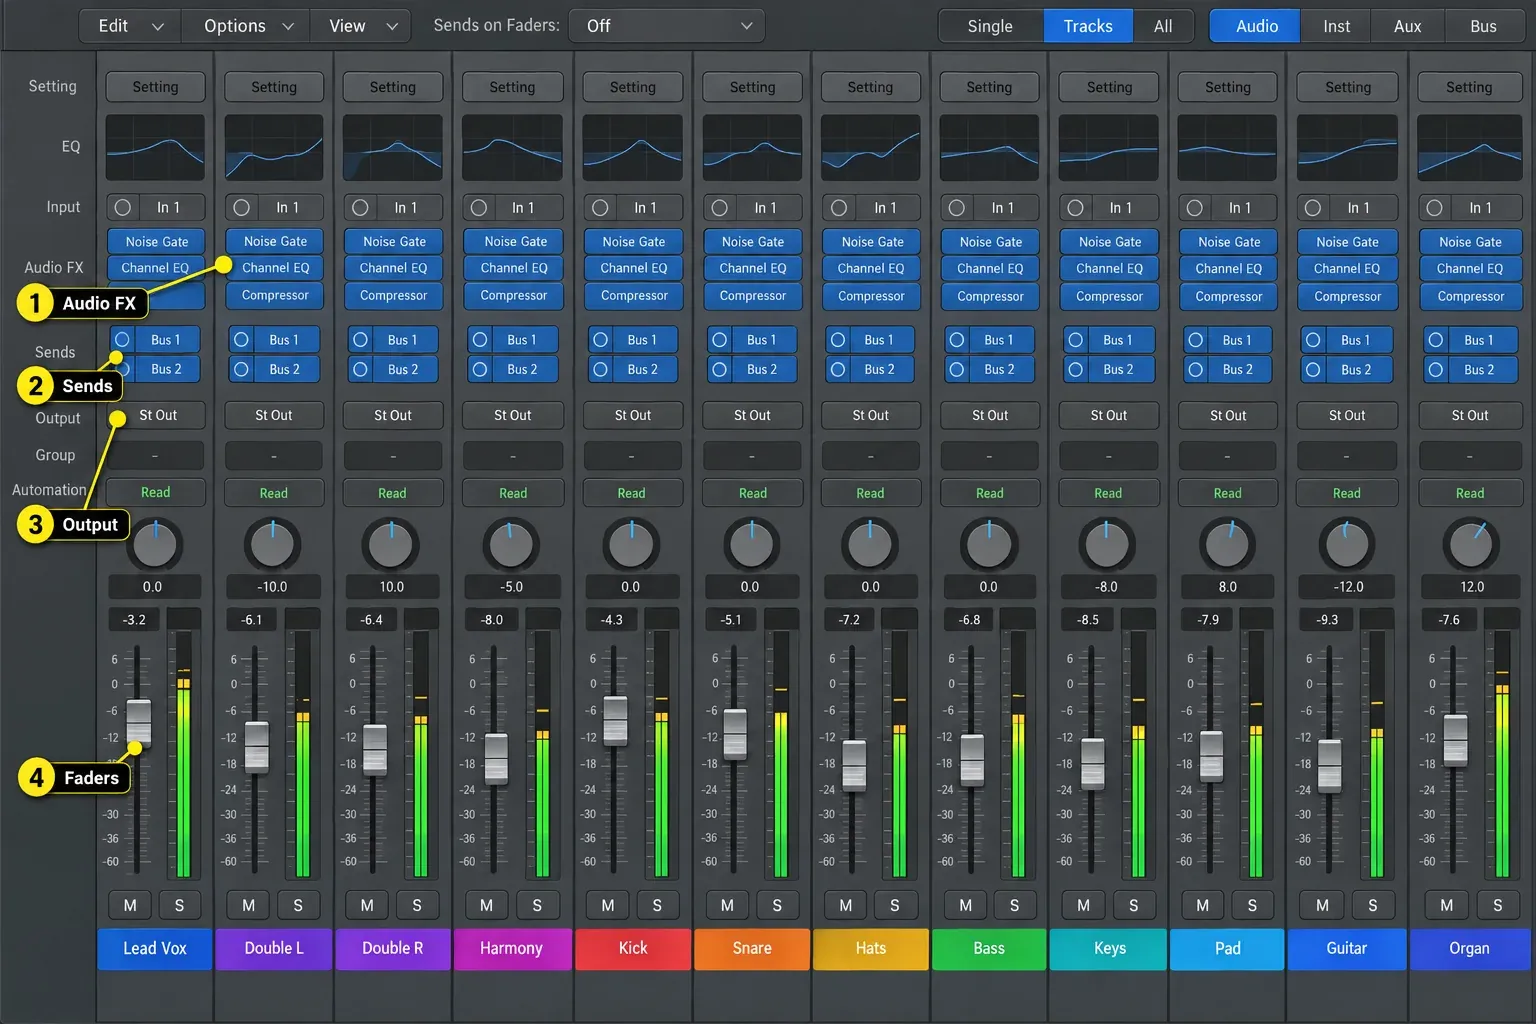Image resolution: width=1536 pixels, height=1024 pixels.
Task: Click the level meter on Pad channel
Action: point(1256,755)
